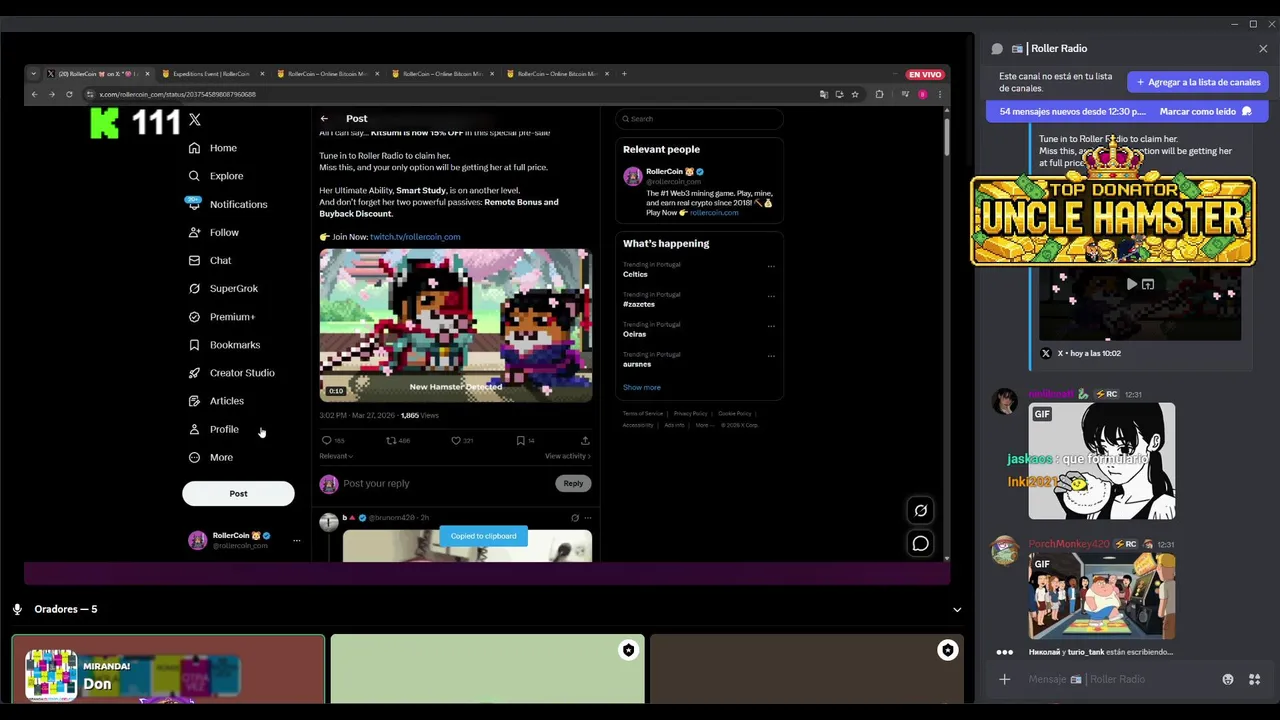Open the Follow people icon in X
The height and width of the screenshot is (720, 1280).
194,232
